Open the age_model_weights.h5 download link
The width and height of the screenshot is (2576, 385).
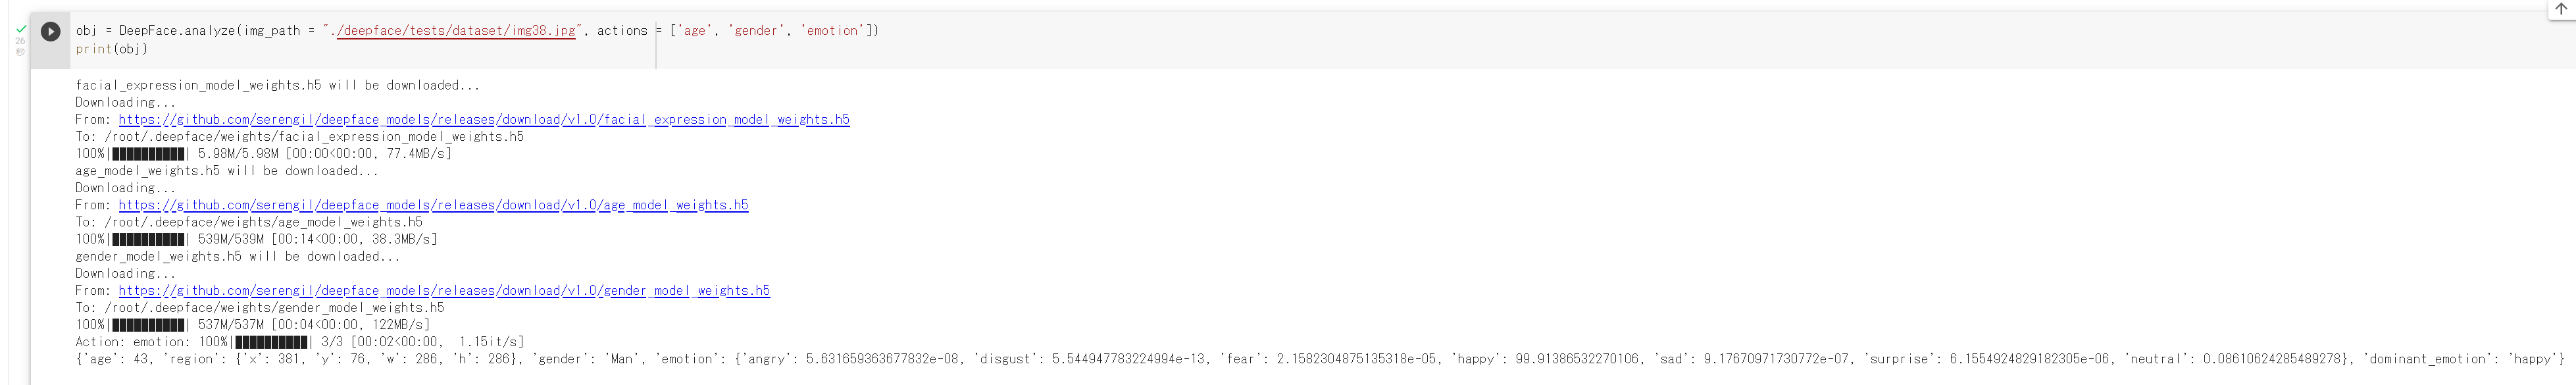coord(433,205)
